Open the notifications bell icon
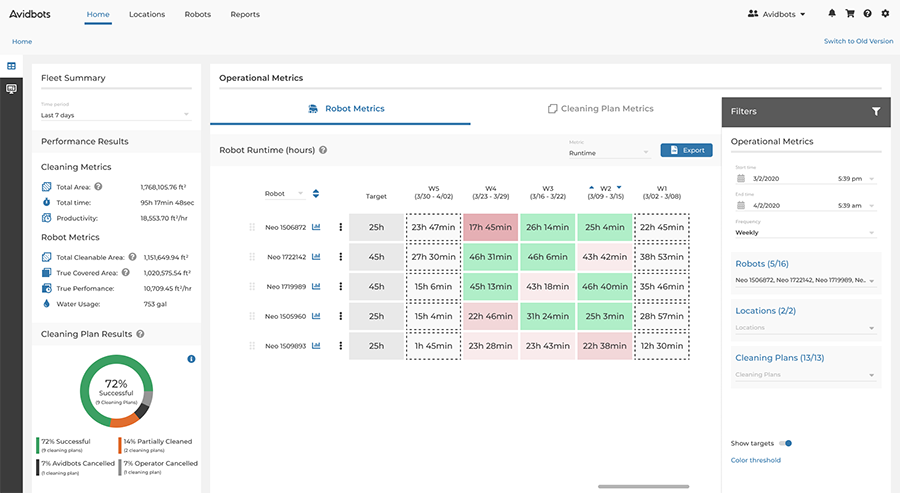Screen dimensions: 900x493 click(x=832, y=13)
